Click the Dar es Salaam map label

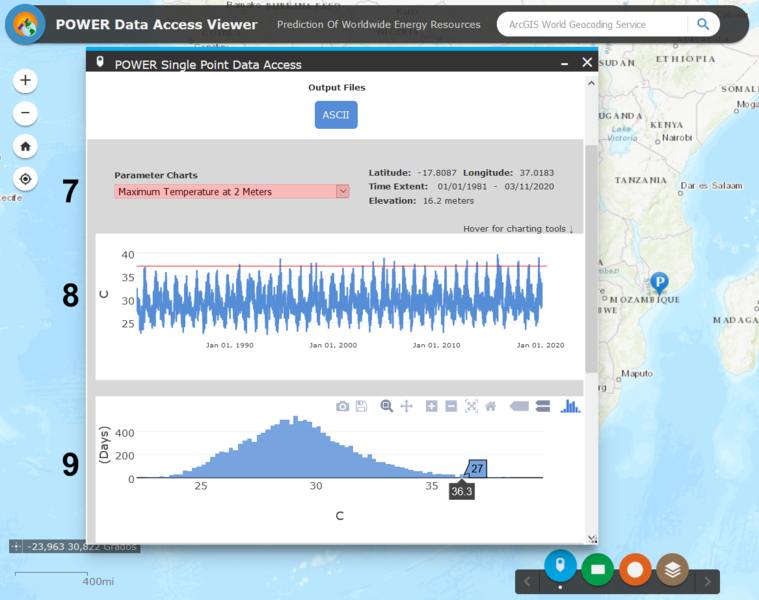pos(711,186)
